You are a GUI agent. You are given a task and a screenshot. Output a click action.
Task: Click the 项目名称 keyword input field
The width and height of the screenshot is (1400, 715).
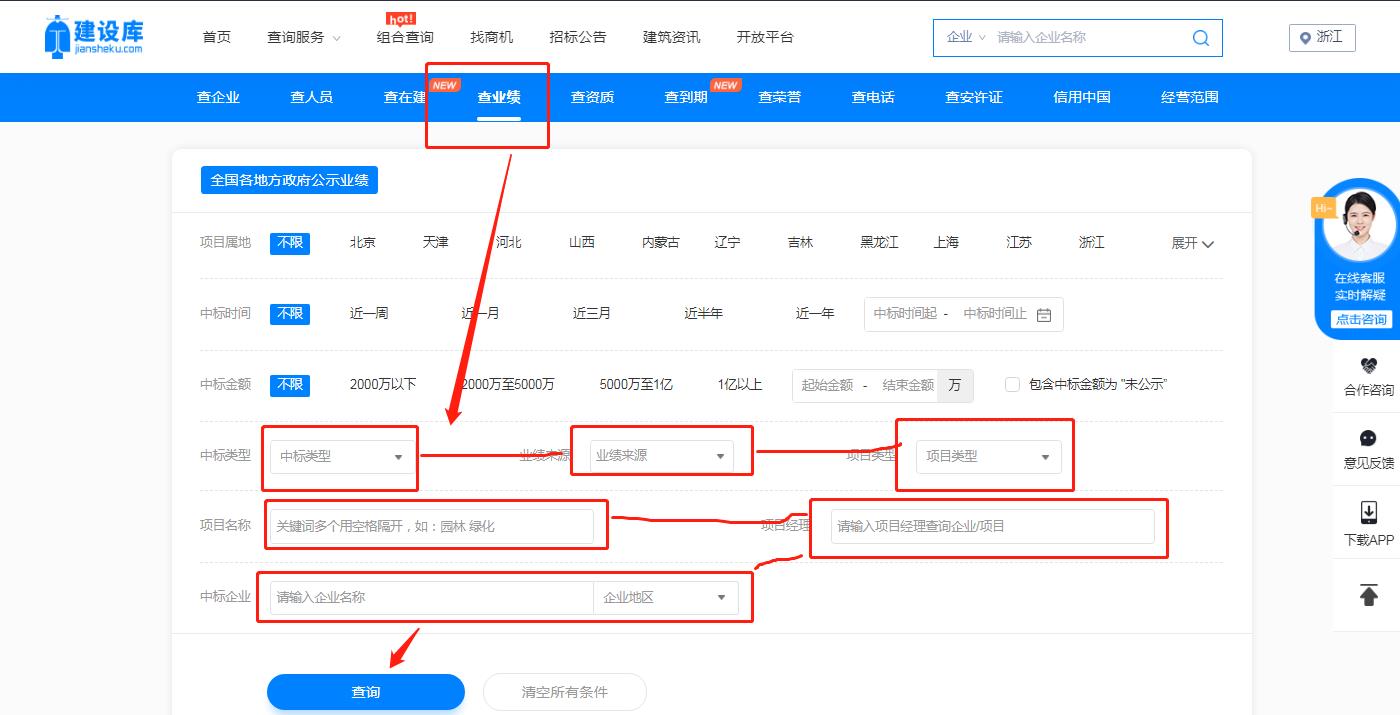(431, 526)
